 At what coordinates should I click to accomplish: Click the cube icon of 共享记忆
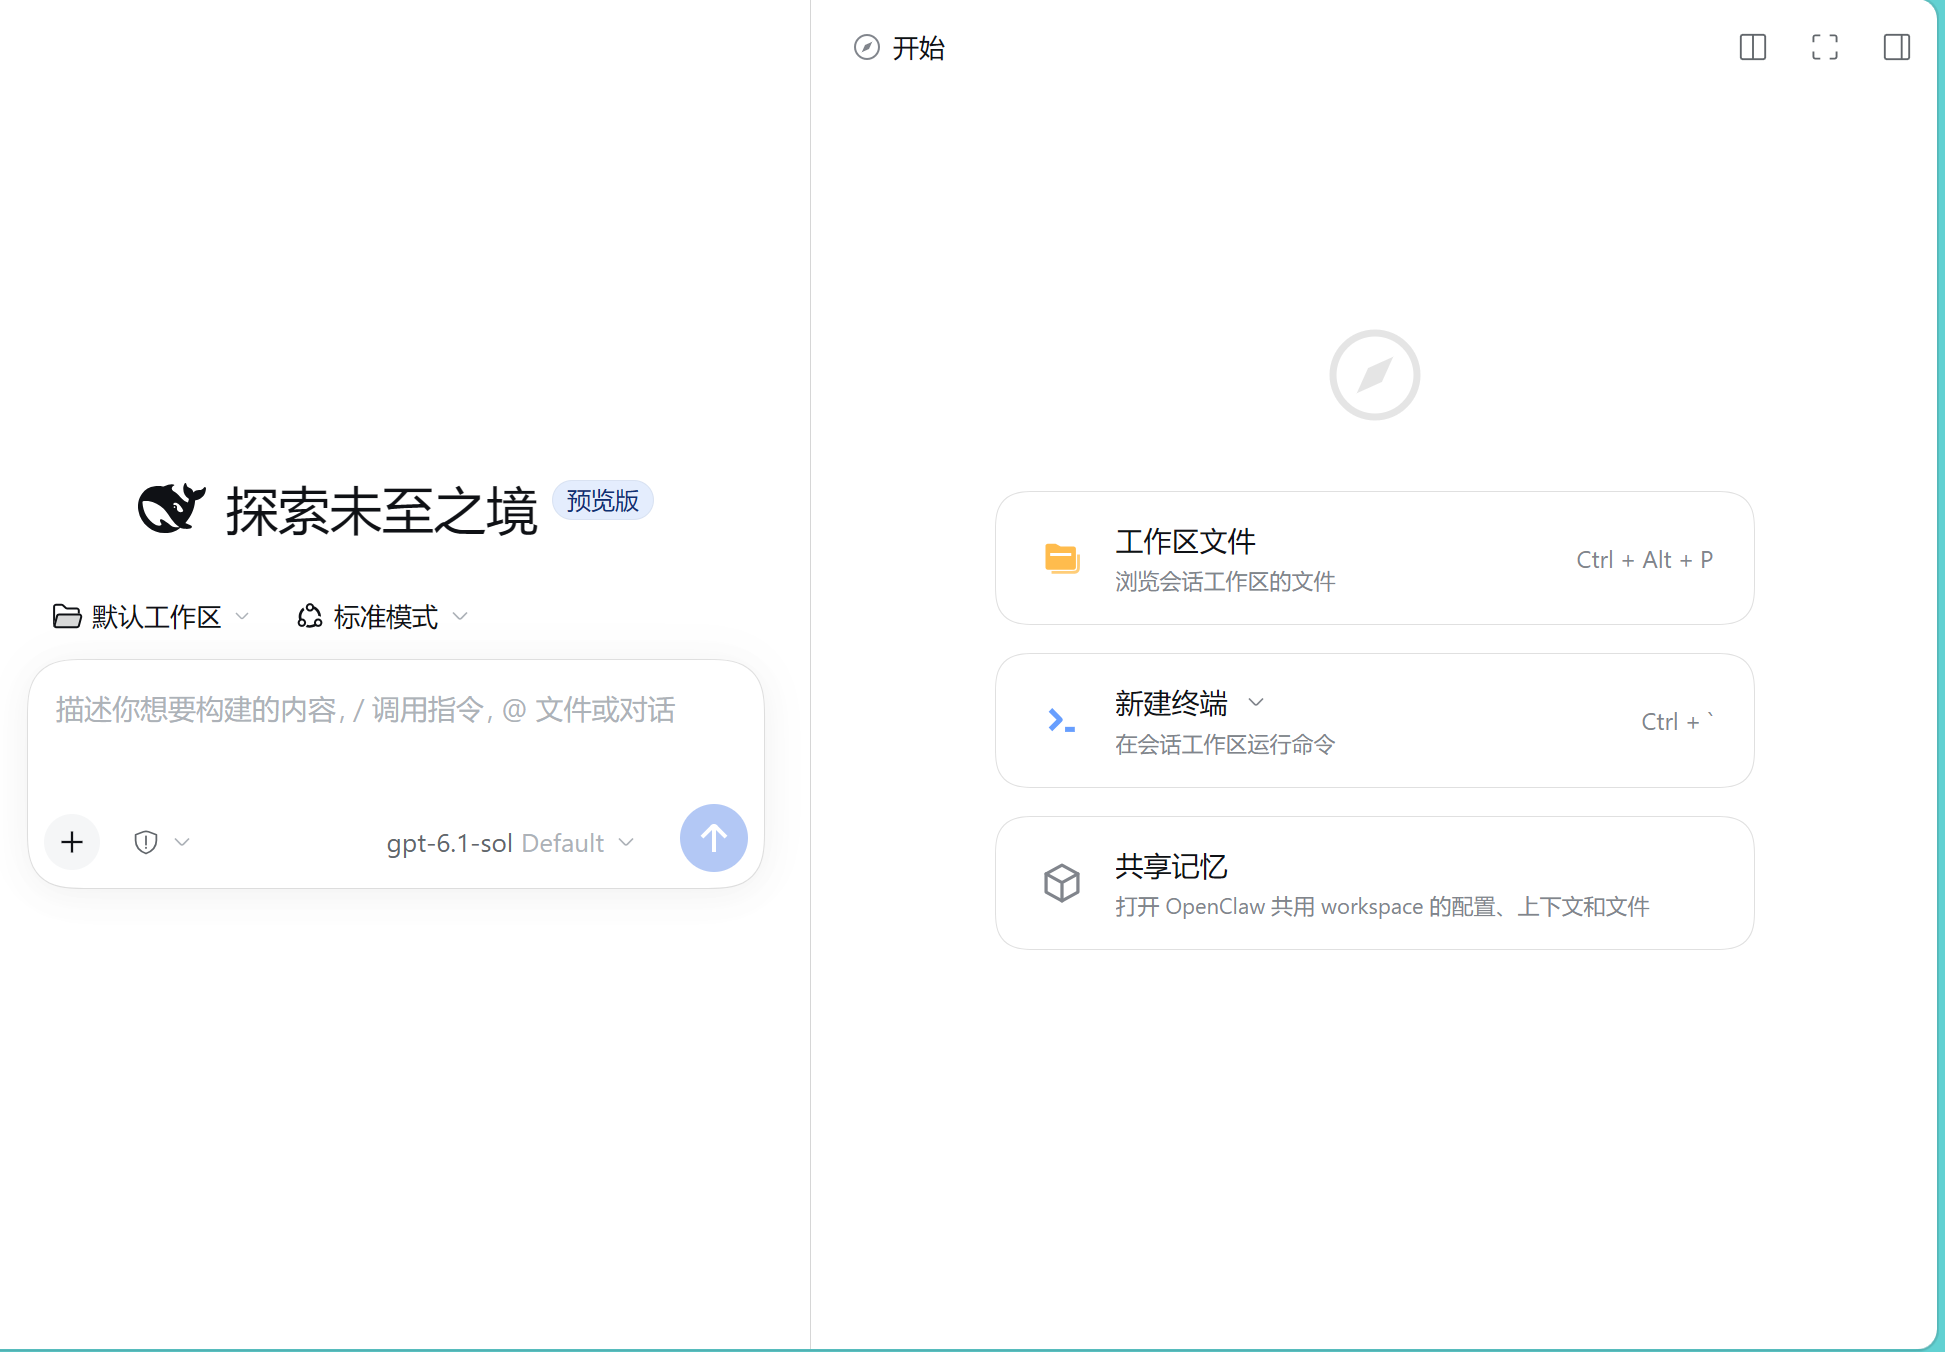click(1062, 883)
